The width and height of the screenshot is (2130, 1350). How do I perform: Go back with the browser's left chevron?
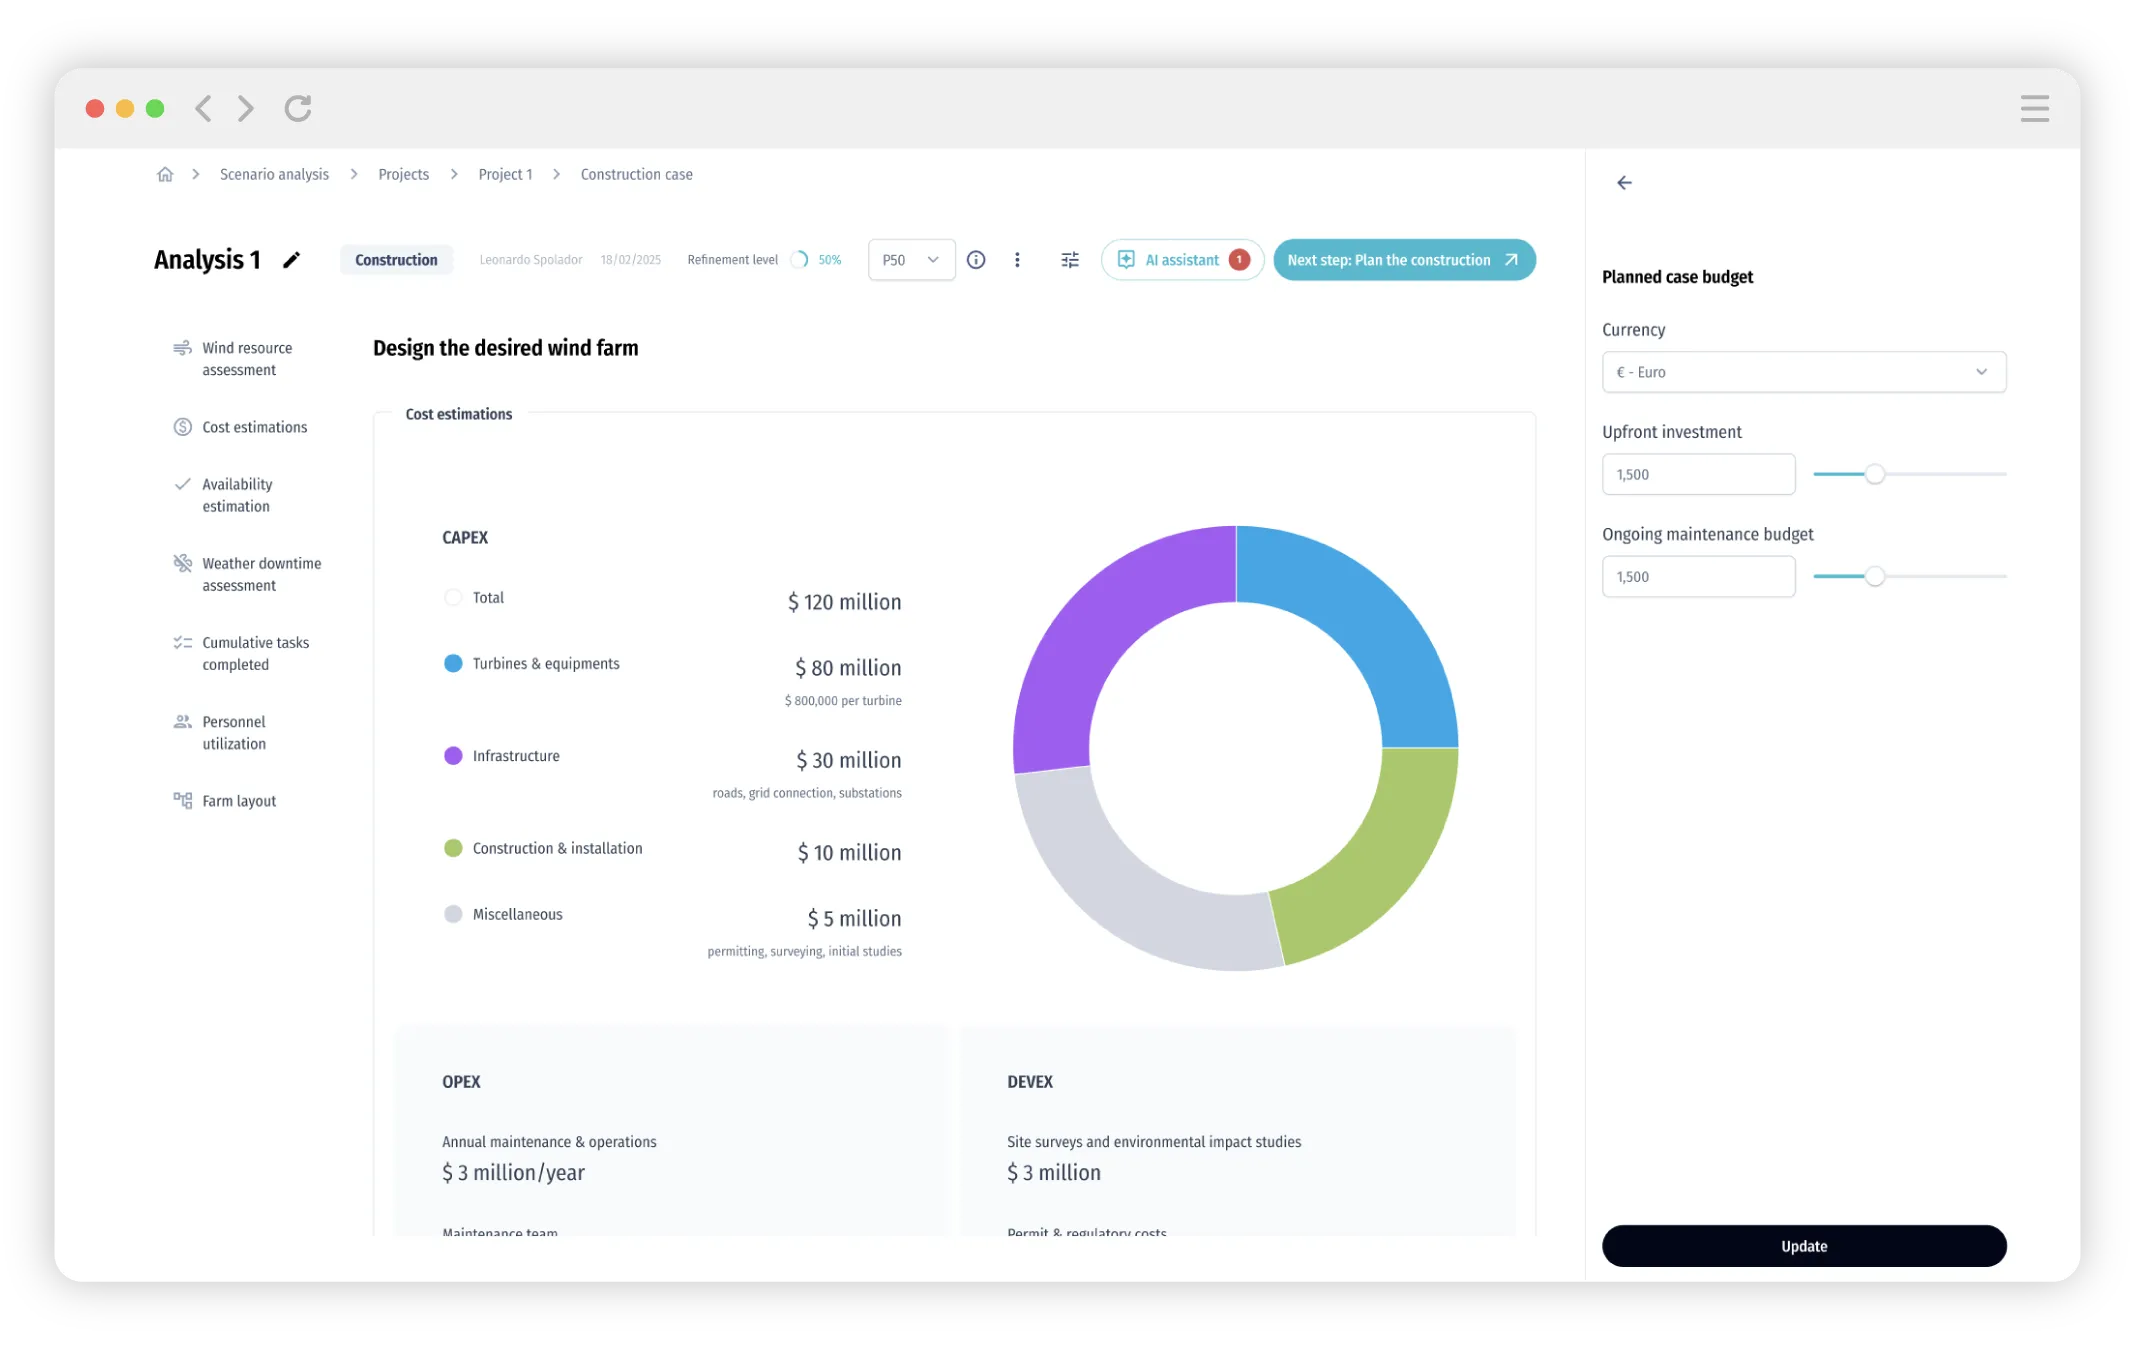pos(204,108)
